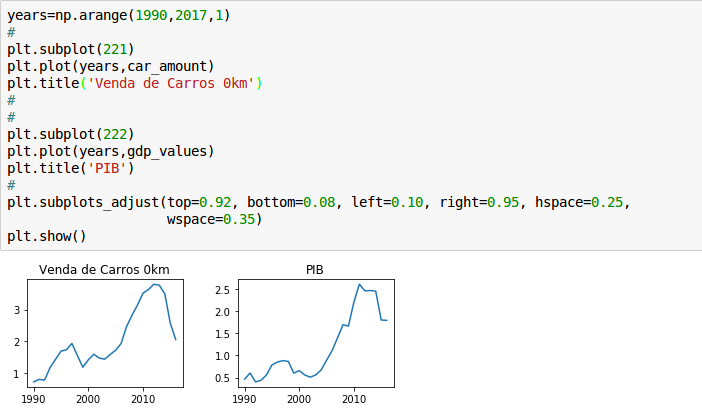Click the plt.subplots_adjust line with top=0.92
This screenshot has height=415, width=702.
point(319,202)
